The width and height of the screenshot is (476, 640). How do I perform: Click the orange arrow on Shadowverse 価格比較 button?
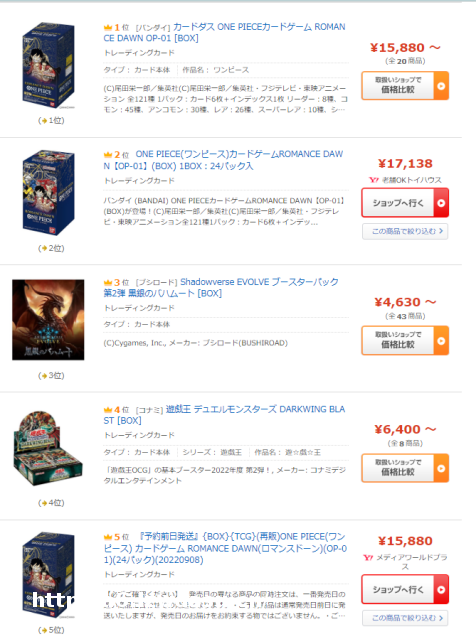coord(441,340)
